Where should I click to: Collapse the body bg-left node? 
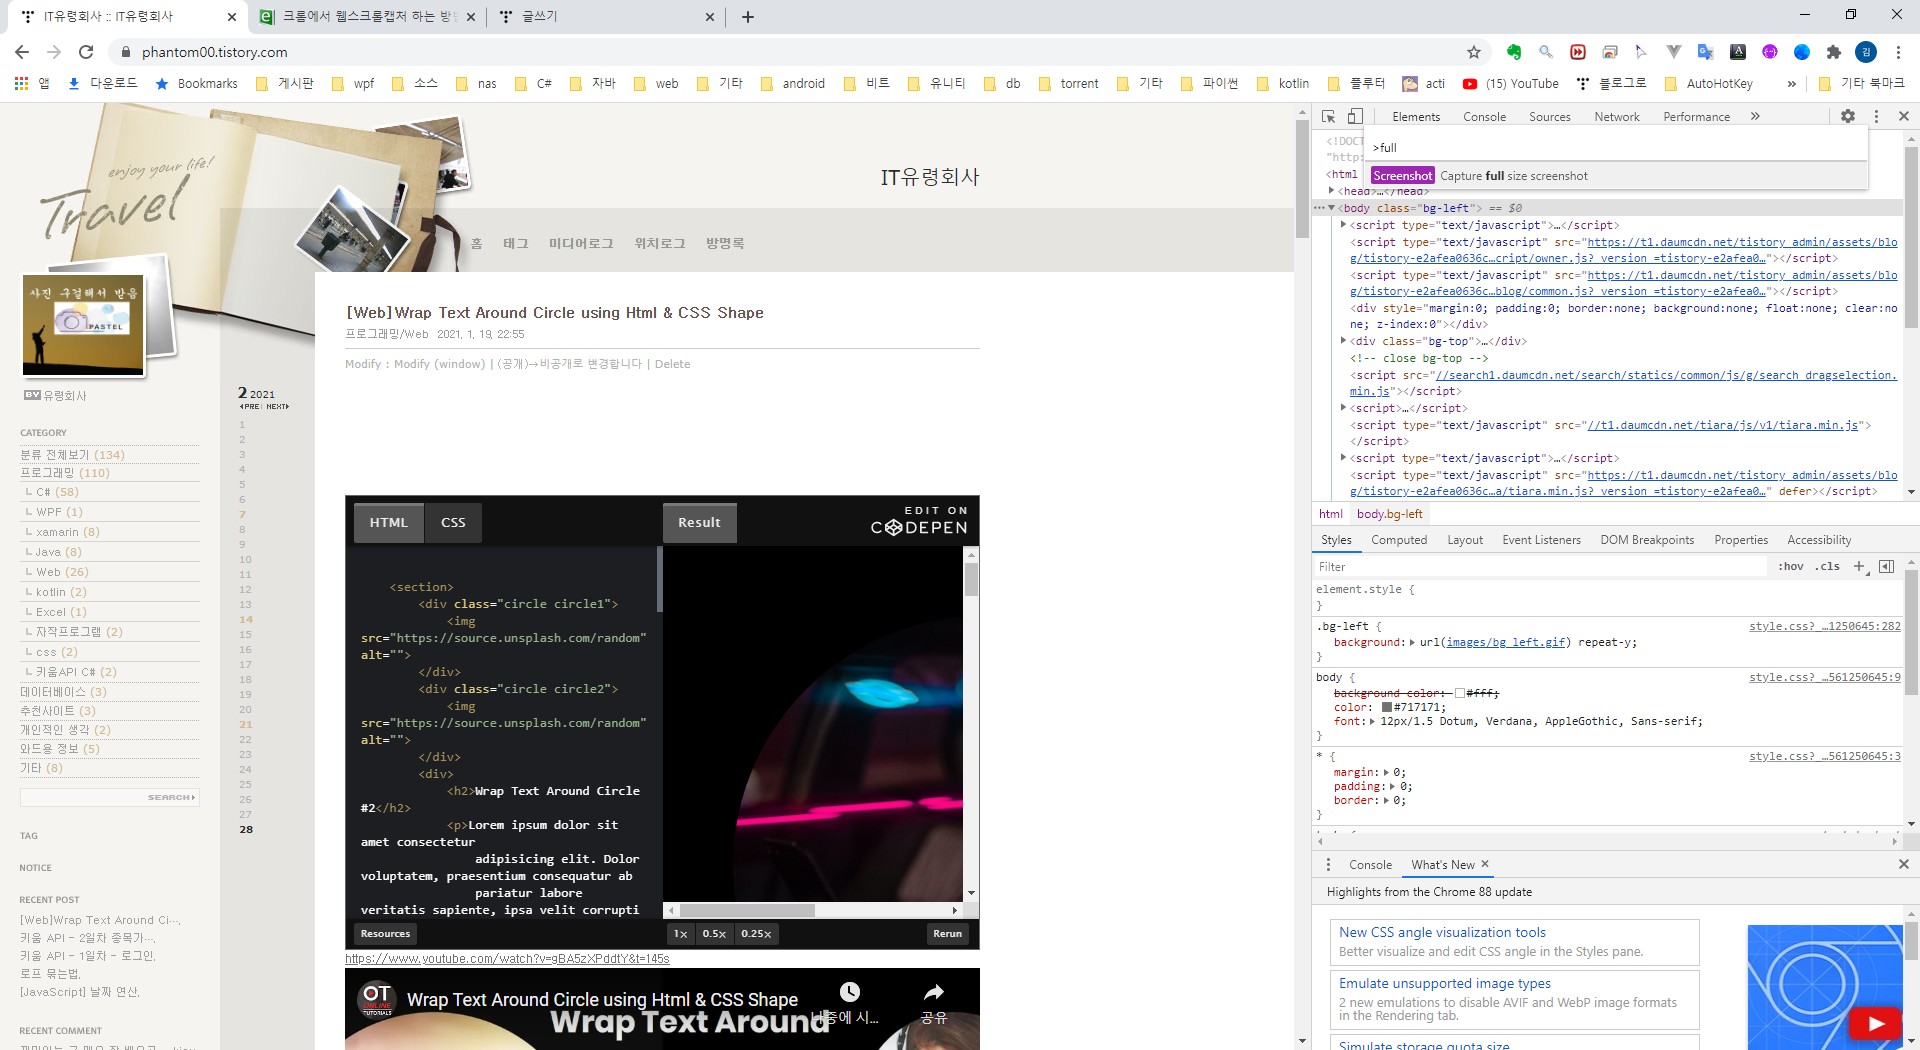(x=1331, y=208)
